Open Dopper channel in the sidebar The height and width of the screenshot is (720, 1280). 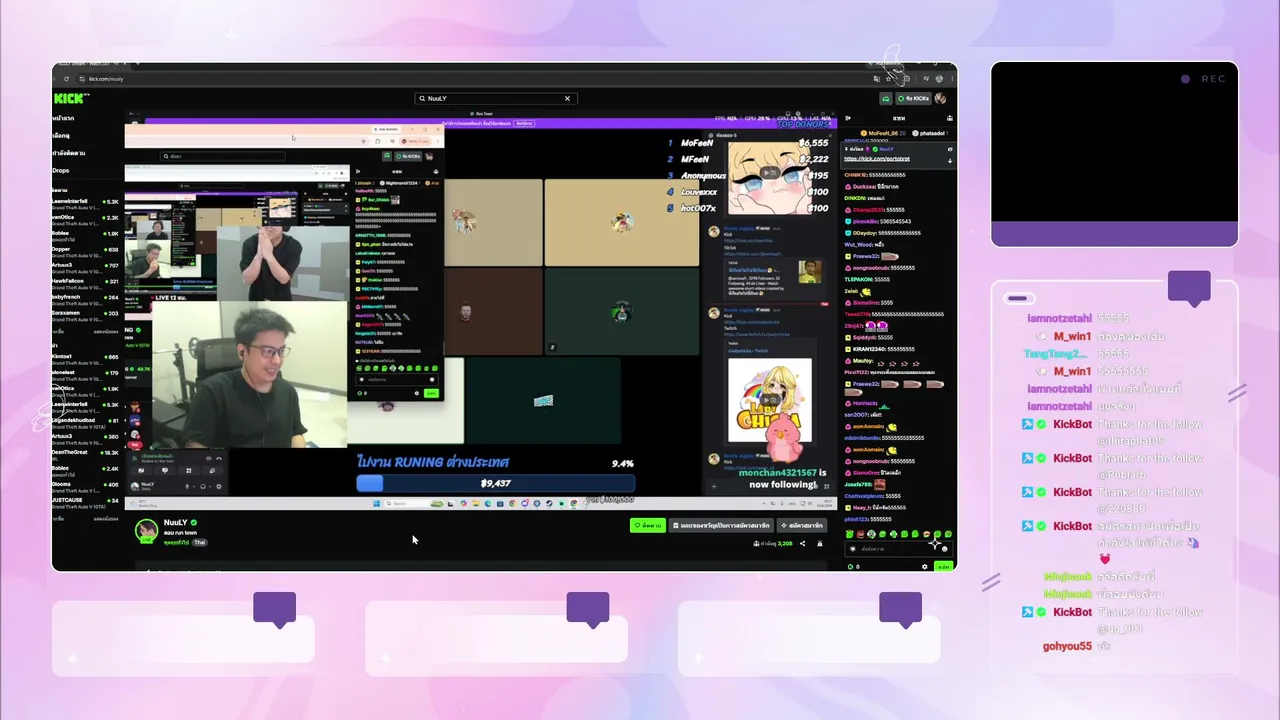point(85,251)
